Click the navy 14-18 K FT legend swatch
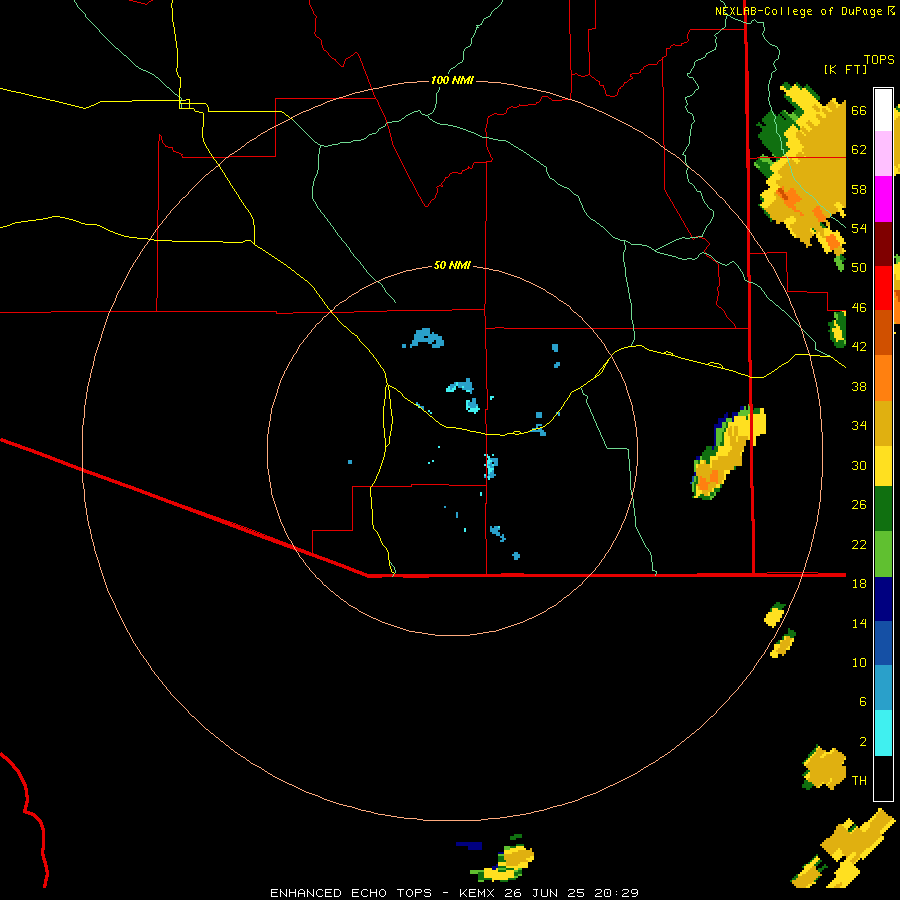This screenshot has width=900, height=900. point(883,599)
